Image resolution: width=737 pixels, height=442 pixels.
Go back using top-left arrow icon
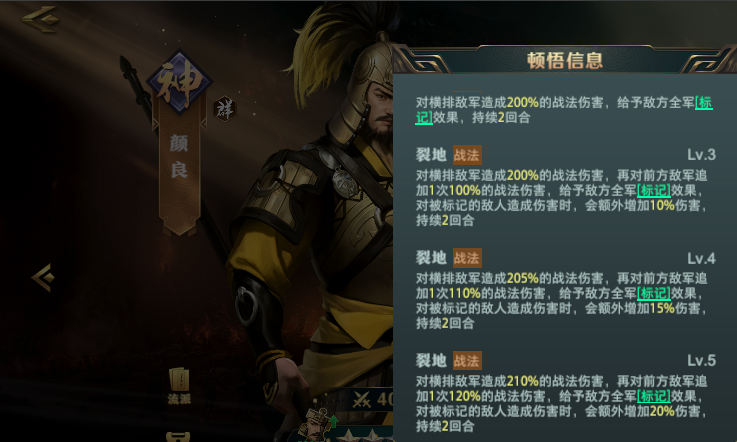point(40,19)
